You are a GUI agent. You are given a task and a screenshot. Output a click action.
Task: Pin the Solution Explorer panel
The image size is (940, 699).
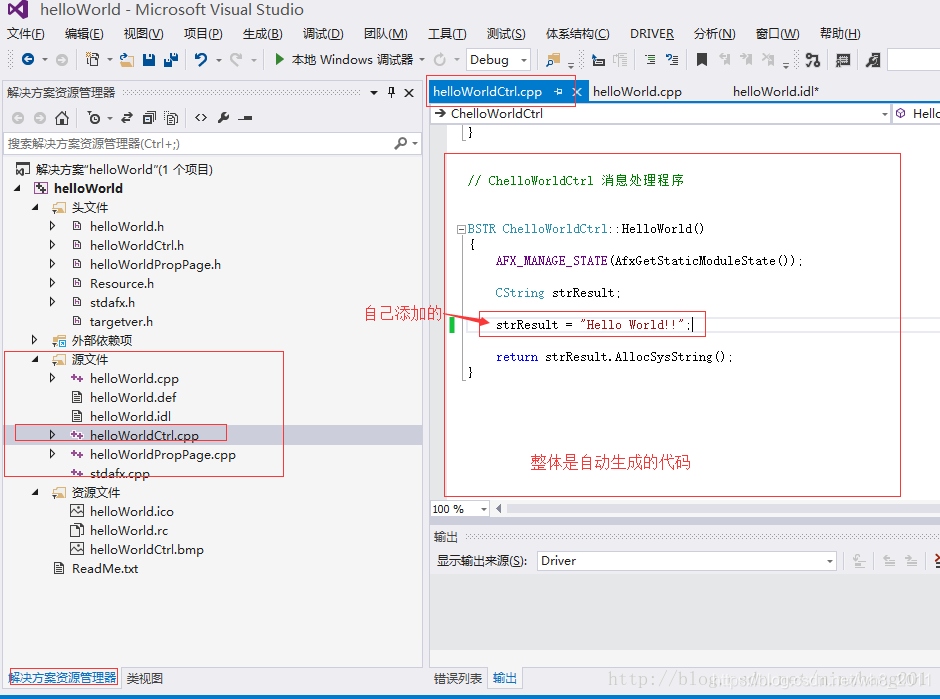pos(391,92)
